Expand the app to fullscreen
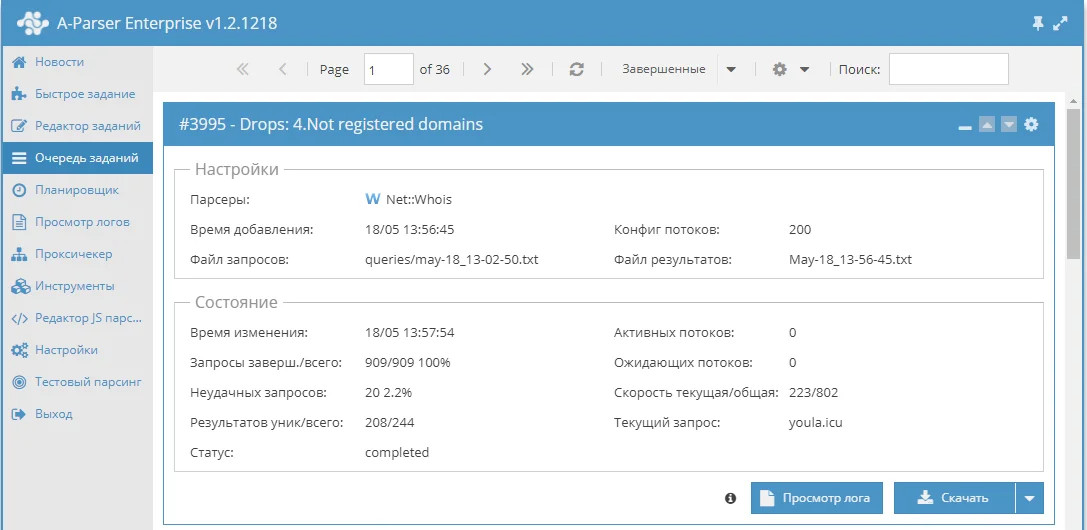 tap(1061, 22)
